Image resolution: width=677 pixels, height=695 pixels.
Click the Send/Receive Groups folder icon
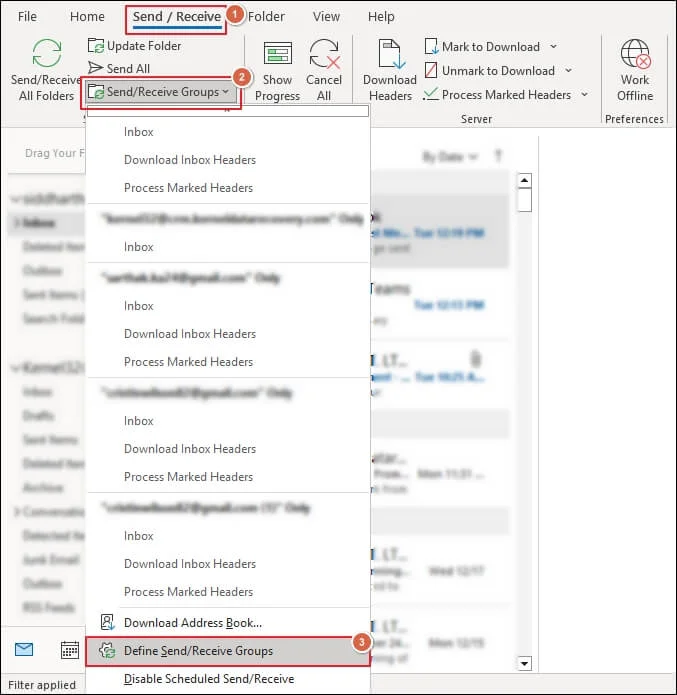[96, 92]
